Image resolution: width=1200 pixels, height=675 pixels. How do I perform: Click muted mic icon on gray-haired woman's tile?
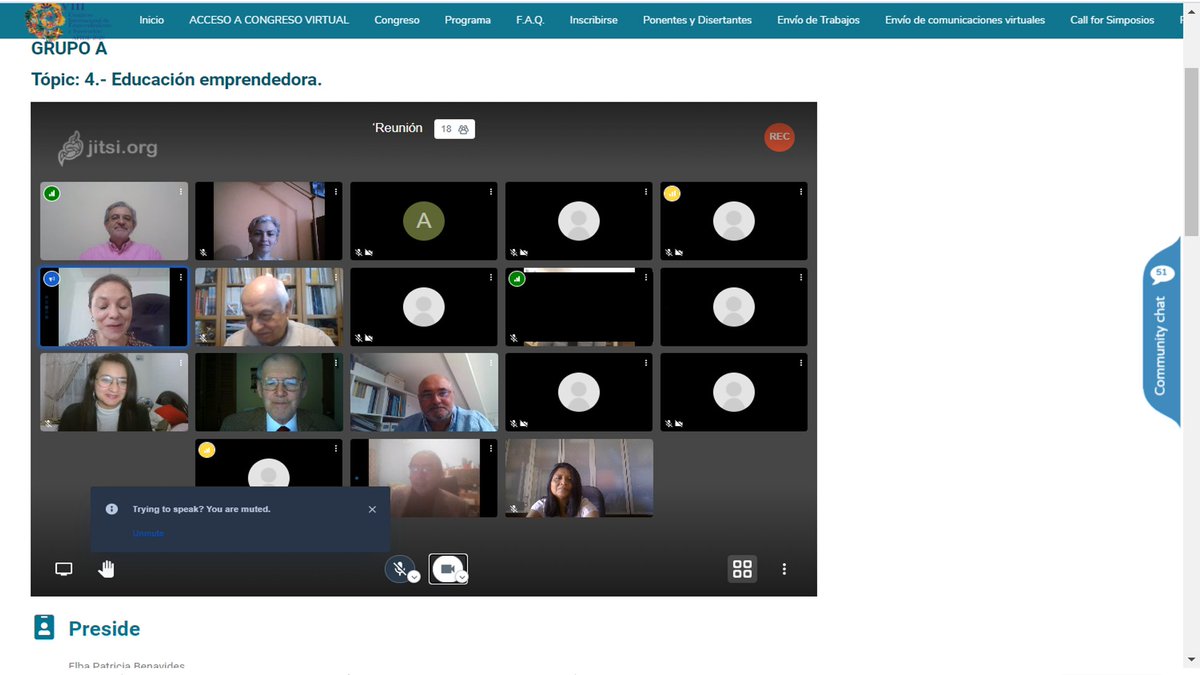pos(203,253)
